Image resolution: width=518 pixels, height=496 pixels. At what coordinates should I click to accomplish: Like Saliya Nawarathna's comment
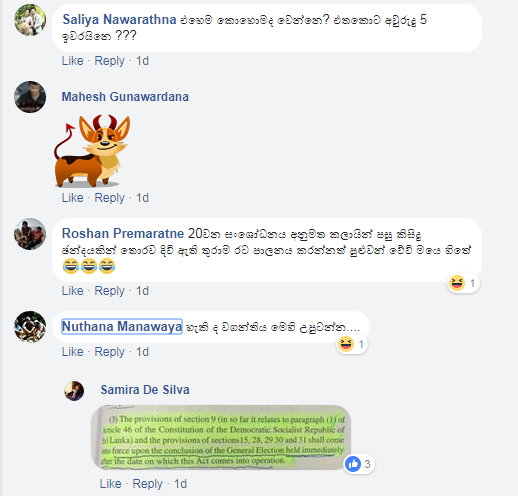point(72,61)
